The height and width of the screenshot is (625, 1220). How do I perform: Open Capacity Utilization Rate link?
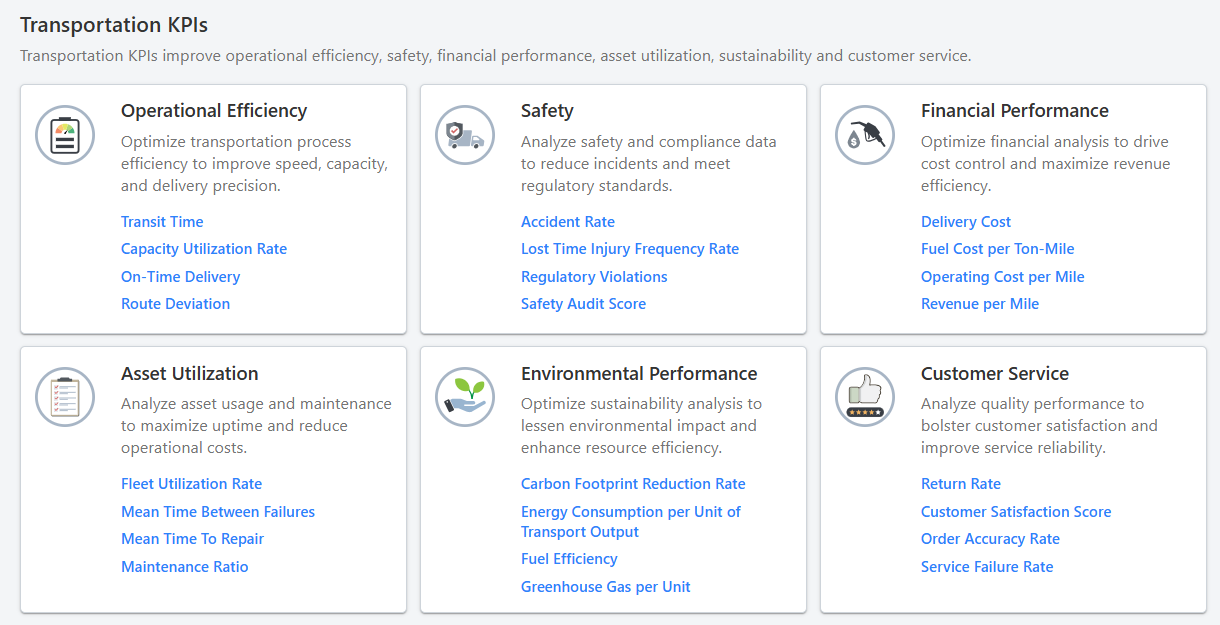(x=204, y=249)
